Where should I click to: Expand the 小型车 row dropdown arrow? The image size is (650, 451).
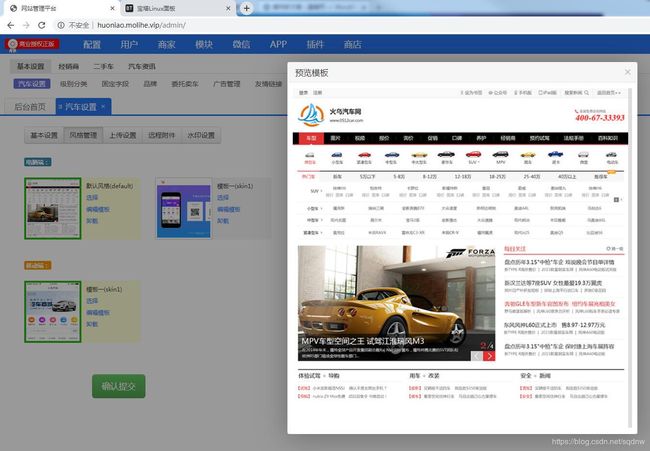pos(321,209)
